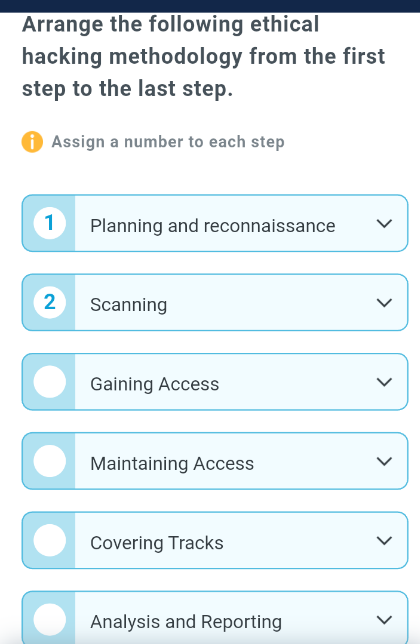The height and width of the screenshot is (644, 420).
Task: Click the Planning and reconnaissance label
Action: [x=213, y=225]
